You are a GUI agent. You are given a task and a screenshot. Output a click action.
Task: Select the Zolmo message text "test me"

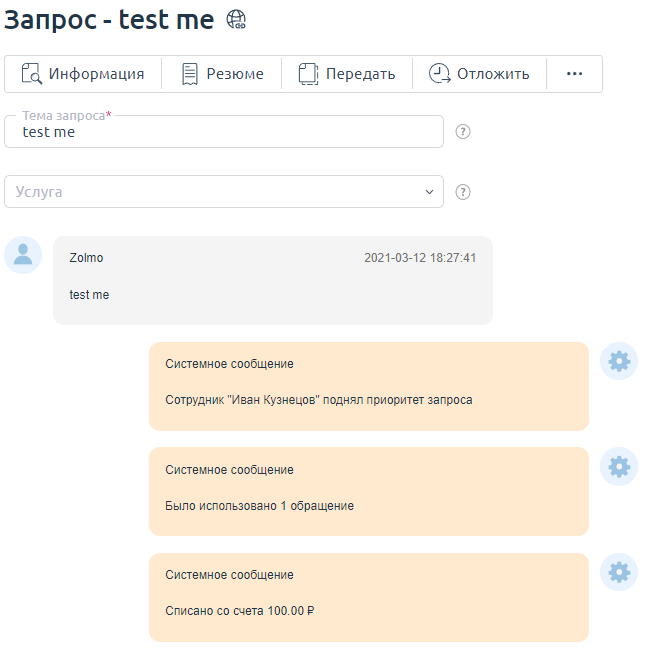[89, 295]
